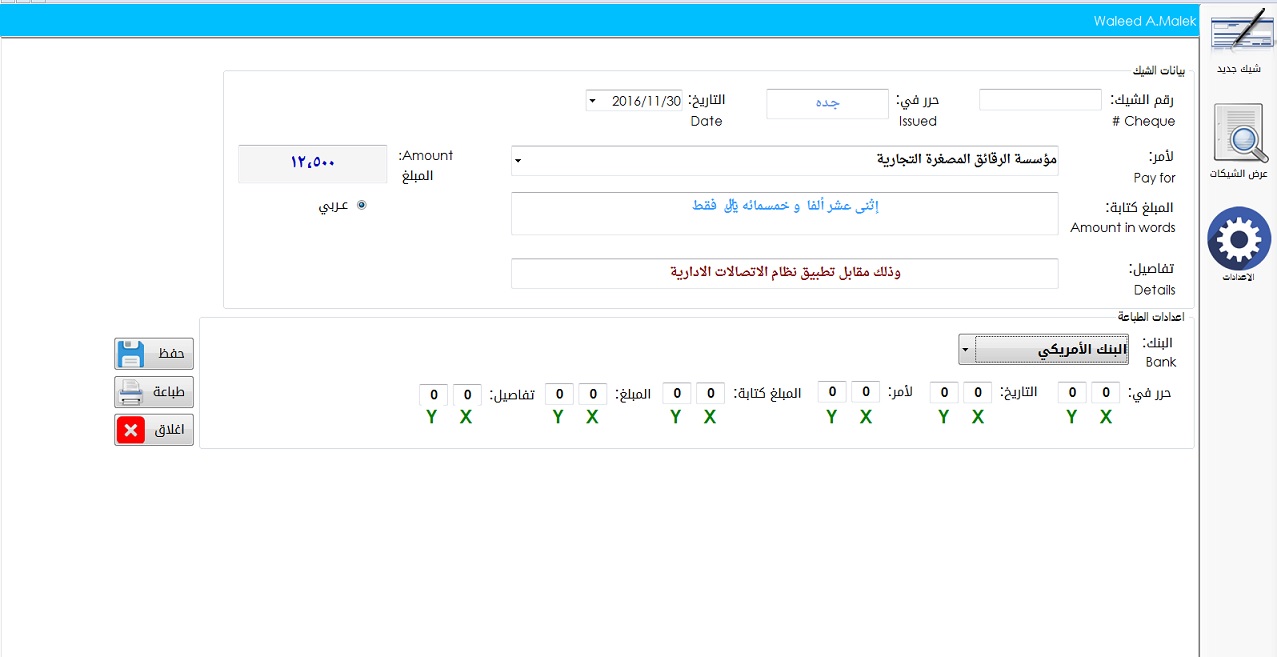This screenshot has height=657, width=1277.
Task: Expand the Bank (البنك) dropdown
Action: pos(966,350)
